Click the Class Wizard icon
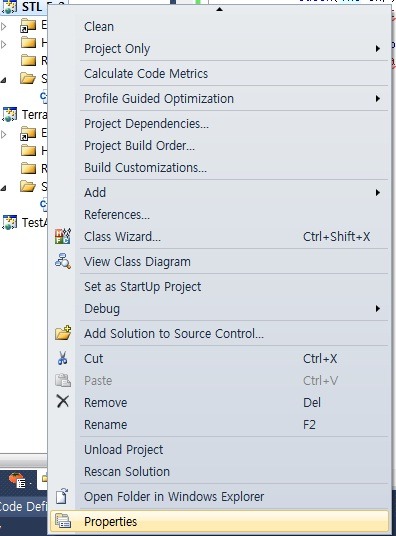This screenshot has height=536, width=396. click(x=63, y=237)
